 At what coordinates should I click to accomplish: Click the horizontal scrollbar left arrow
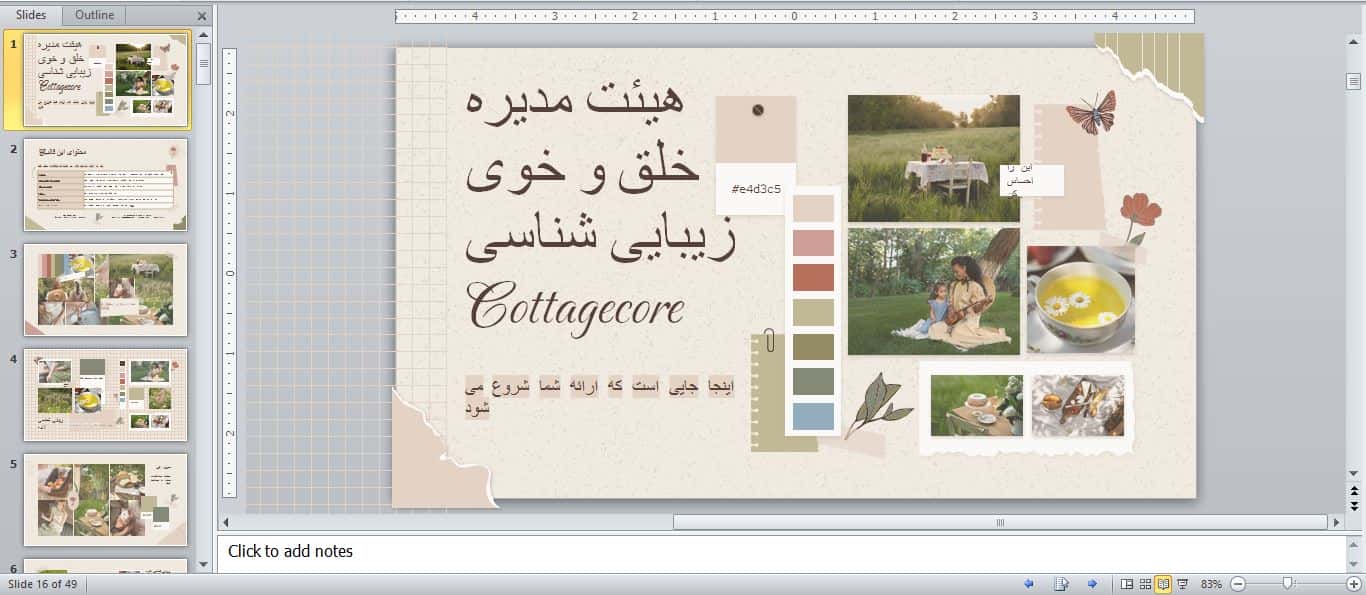coord(226,522)
